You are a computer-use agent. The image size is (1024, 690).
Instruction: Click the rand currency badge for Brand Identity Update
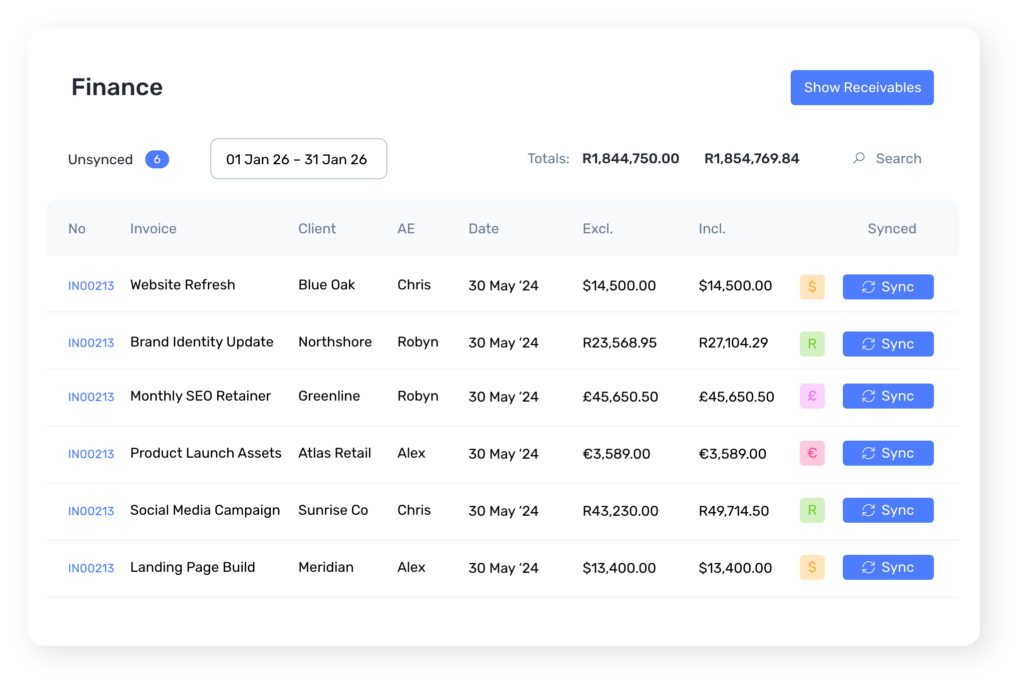tap(812, 343)
